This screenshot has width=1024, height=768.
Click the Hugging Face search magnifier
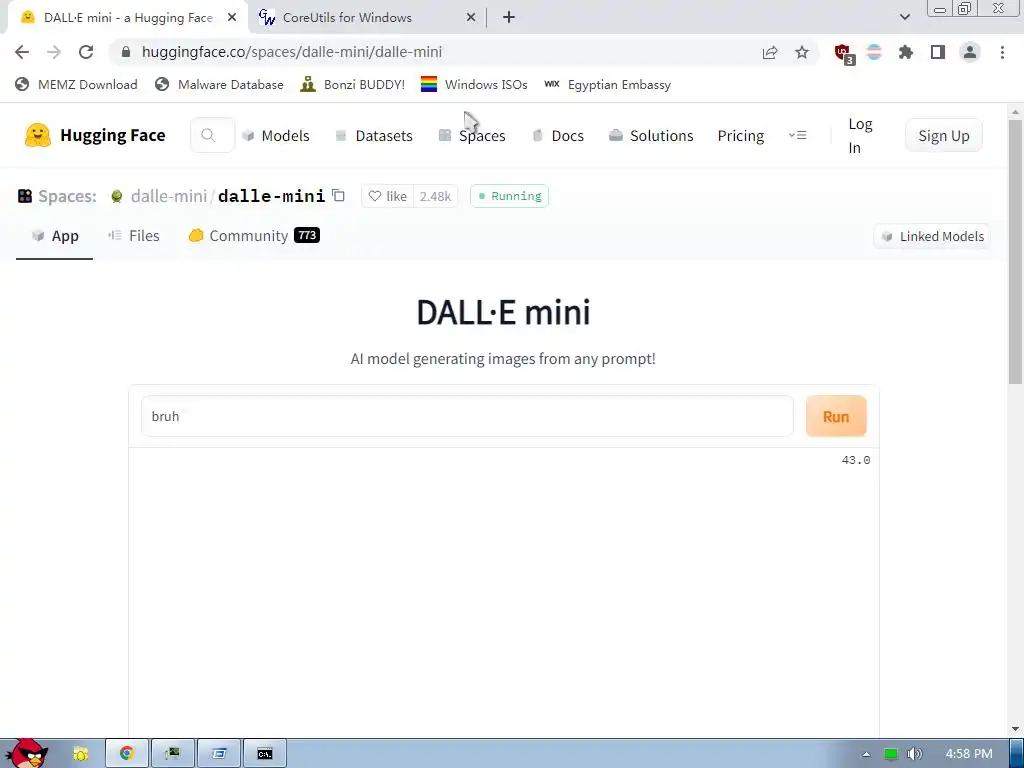pyautogui.click(x=208, y=135)
